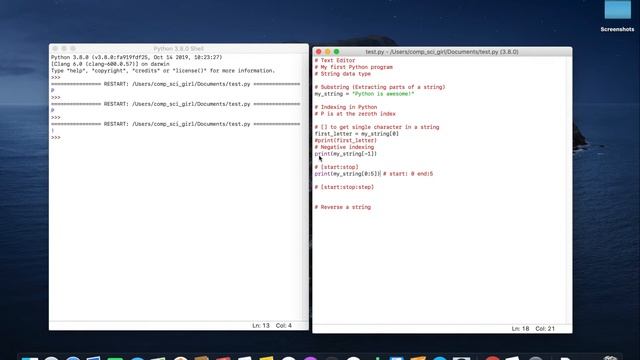
Task: Click the '!' output line in the shell
Action: (x=53, y=131)
